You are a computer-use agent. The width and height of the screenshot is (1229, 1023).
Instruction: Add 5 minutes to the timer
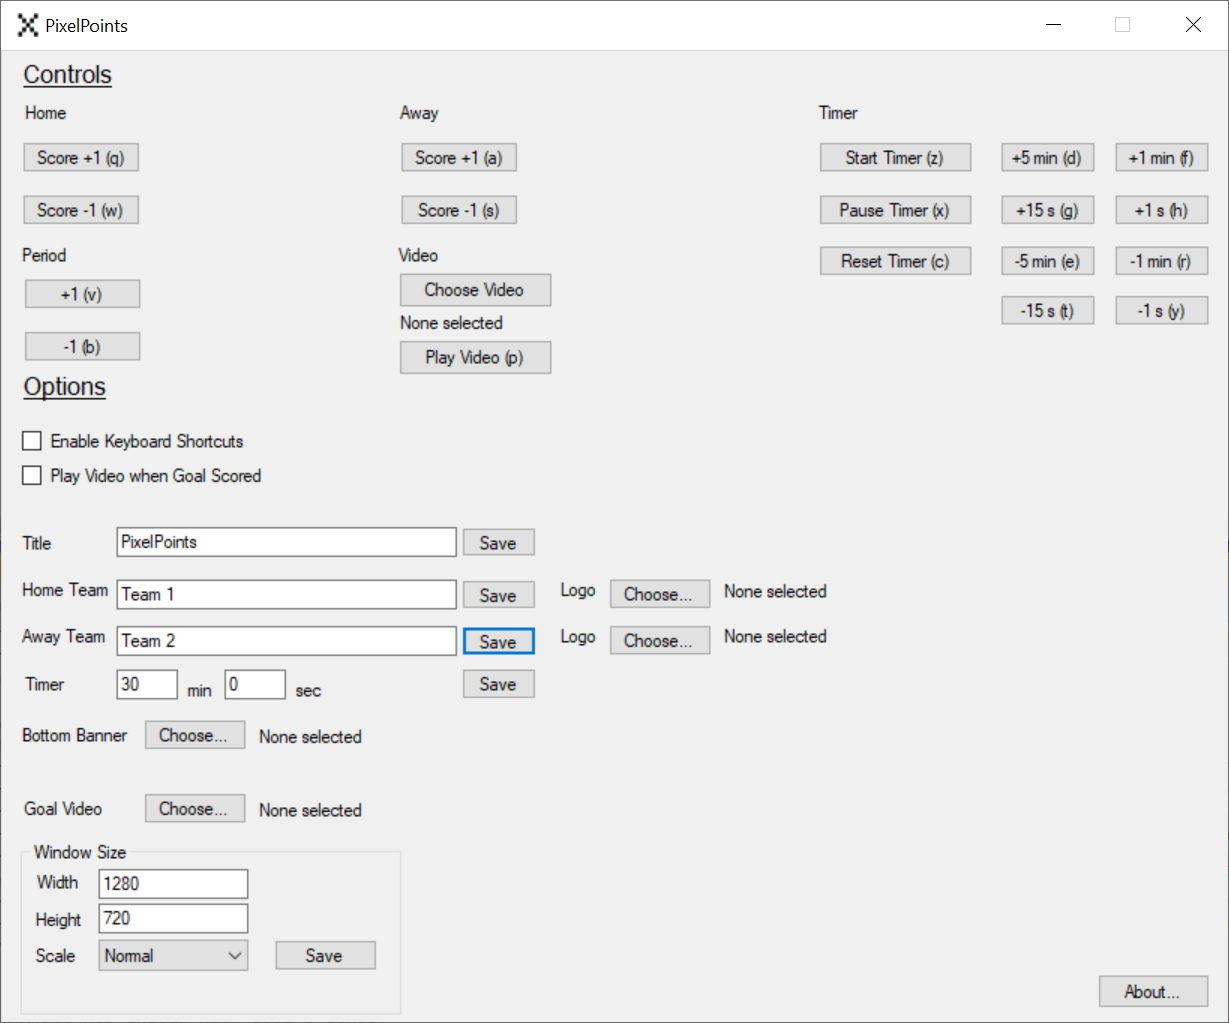pyautogui.click(x=1047, y=158)
